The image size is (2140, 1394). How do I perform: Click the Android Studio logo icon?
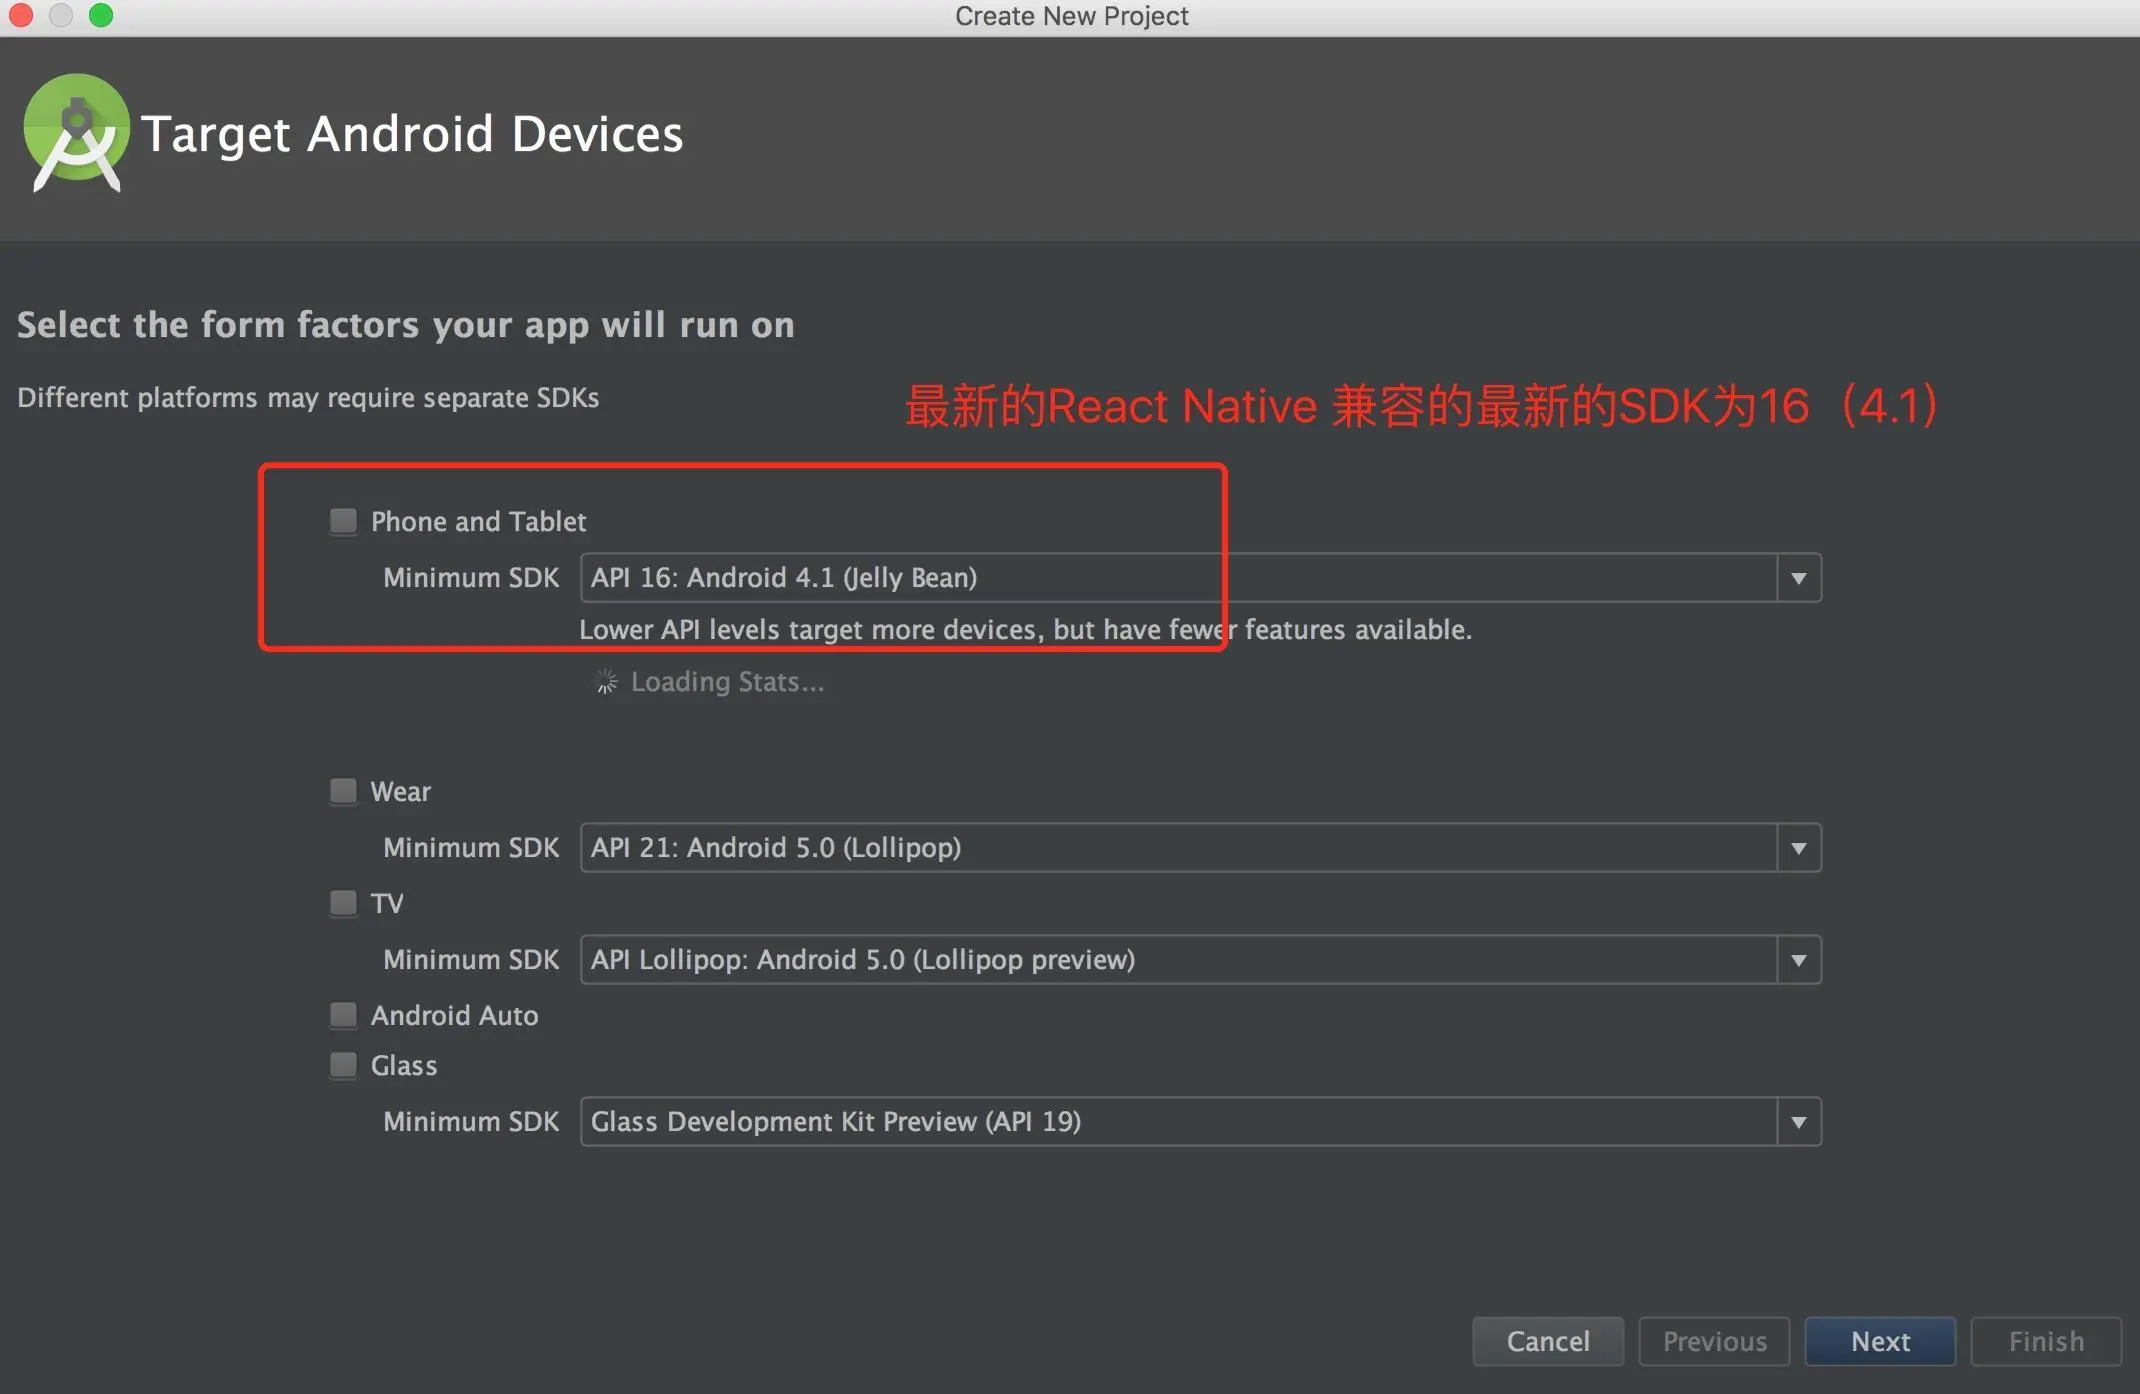coord(76,133)
